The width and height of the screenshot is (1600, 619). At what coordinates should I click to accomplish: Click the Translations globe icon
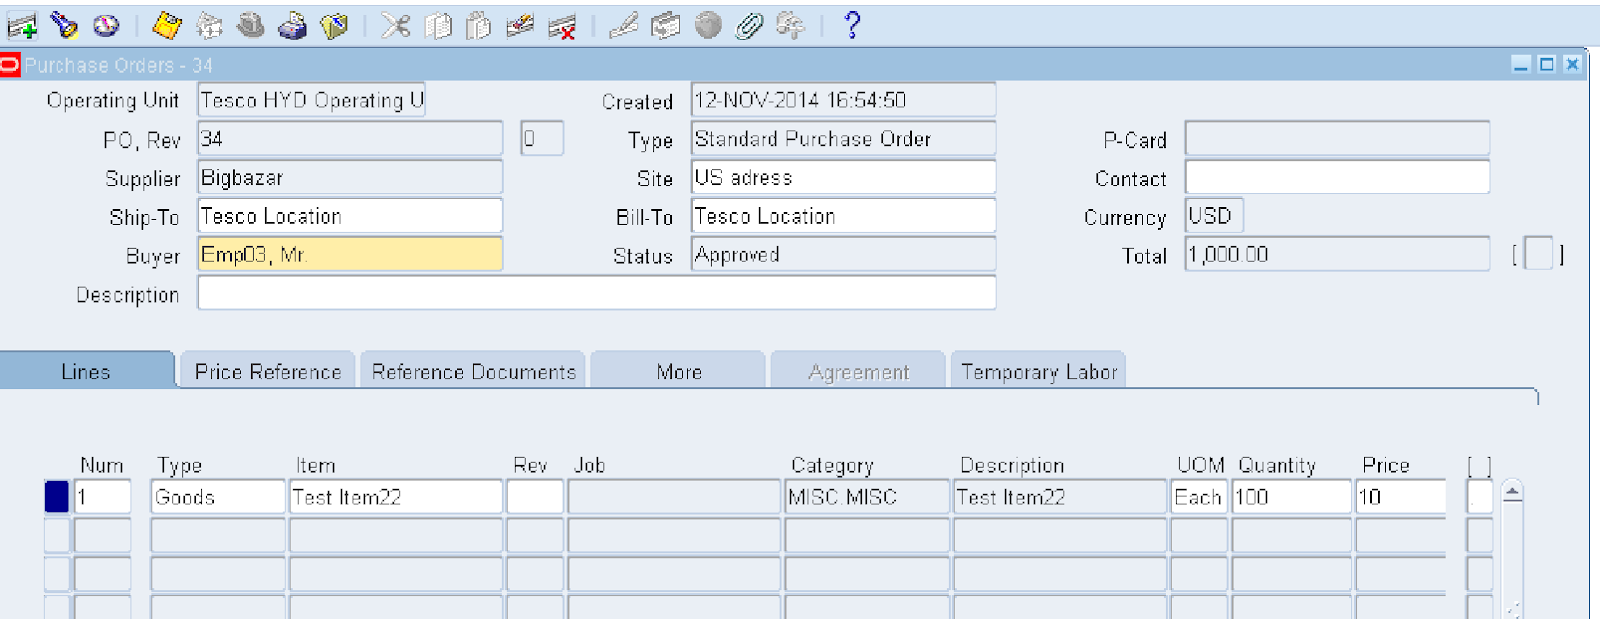[708, 26]
